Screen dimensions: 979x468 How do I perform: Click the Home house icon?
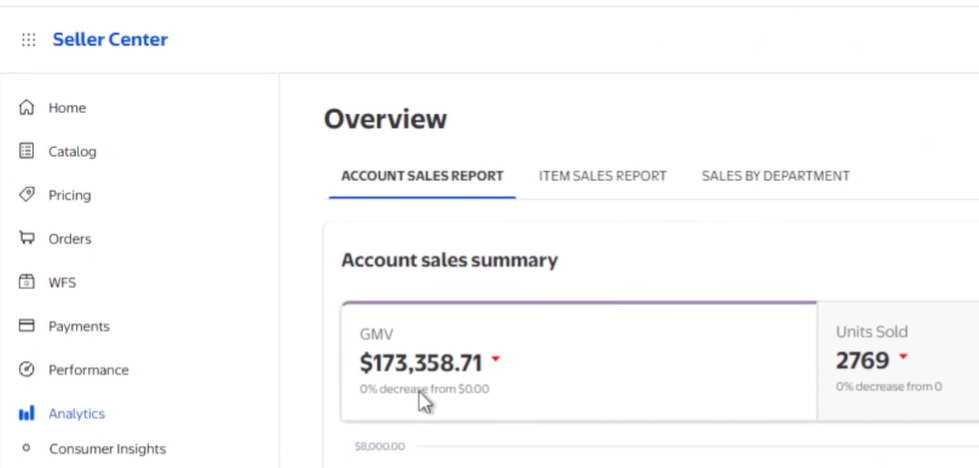28,107
